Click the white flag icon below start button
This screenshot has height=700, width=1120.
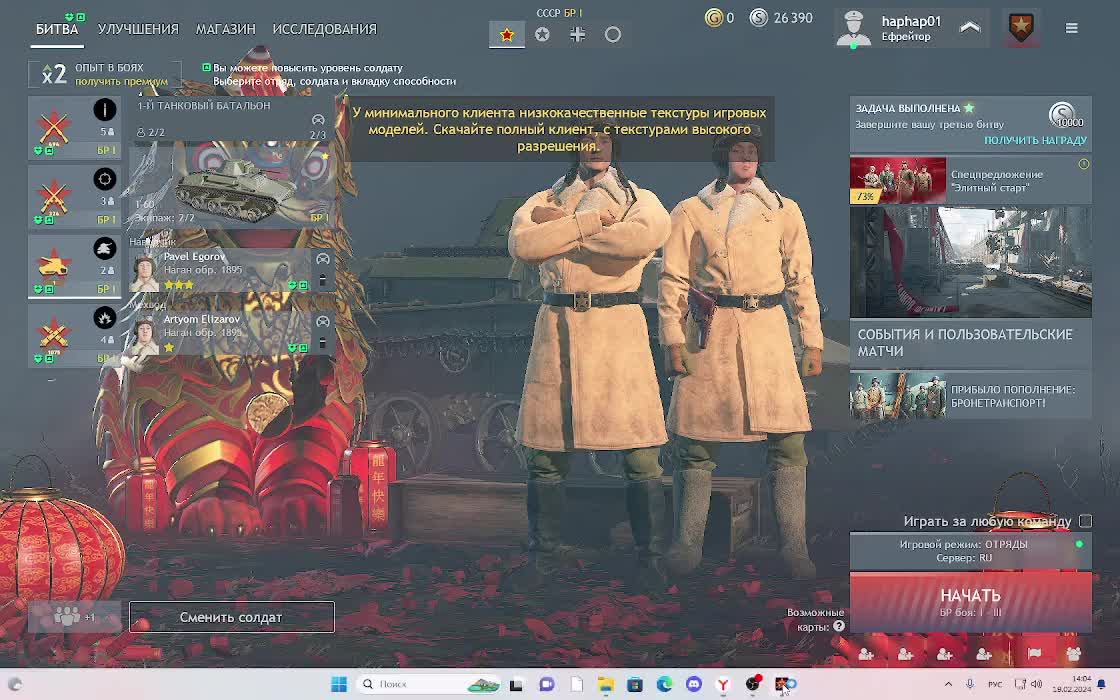click(1034, 654)
